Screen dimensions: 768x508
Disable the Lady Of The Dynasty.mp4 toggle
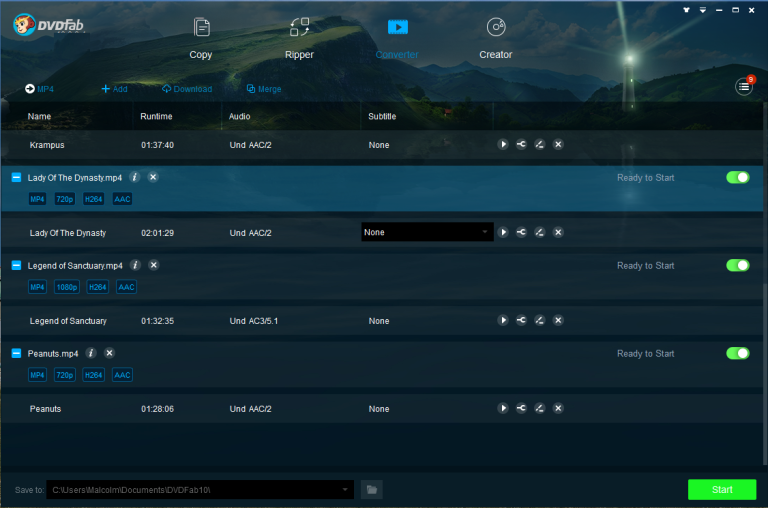[738, 177]
